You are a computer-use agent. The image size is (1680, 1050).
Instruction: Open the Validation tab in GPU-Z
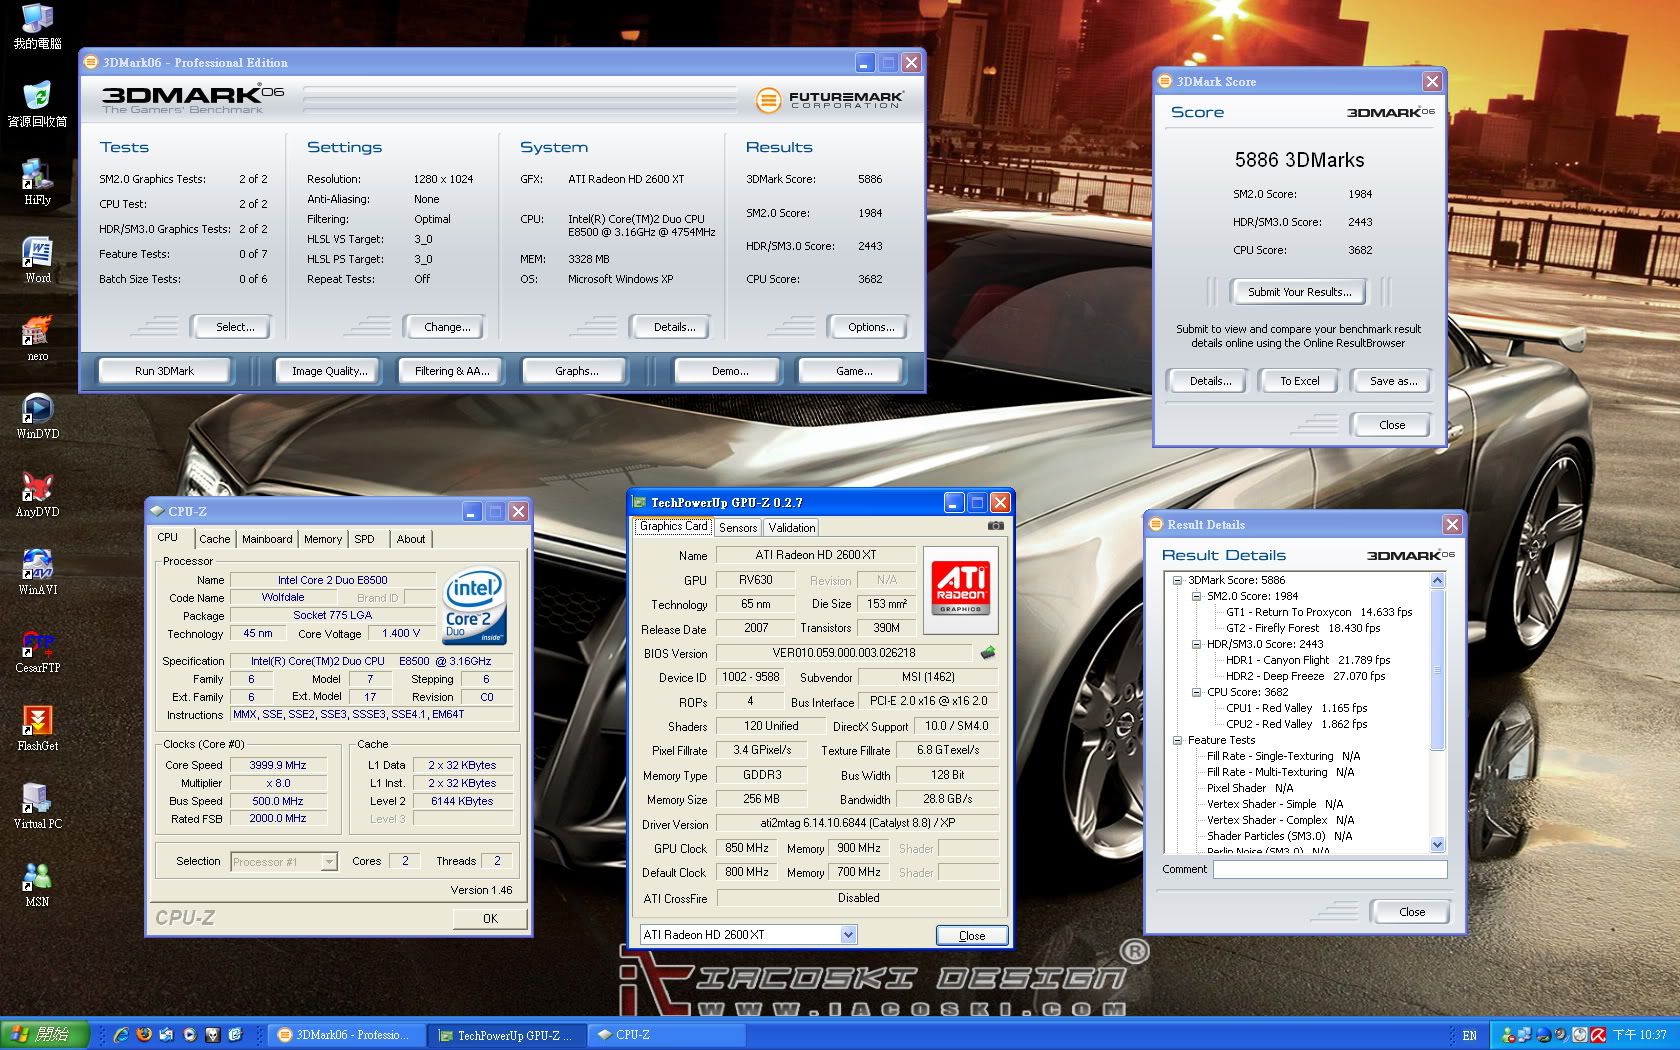tap(792, 528)
